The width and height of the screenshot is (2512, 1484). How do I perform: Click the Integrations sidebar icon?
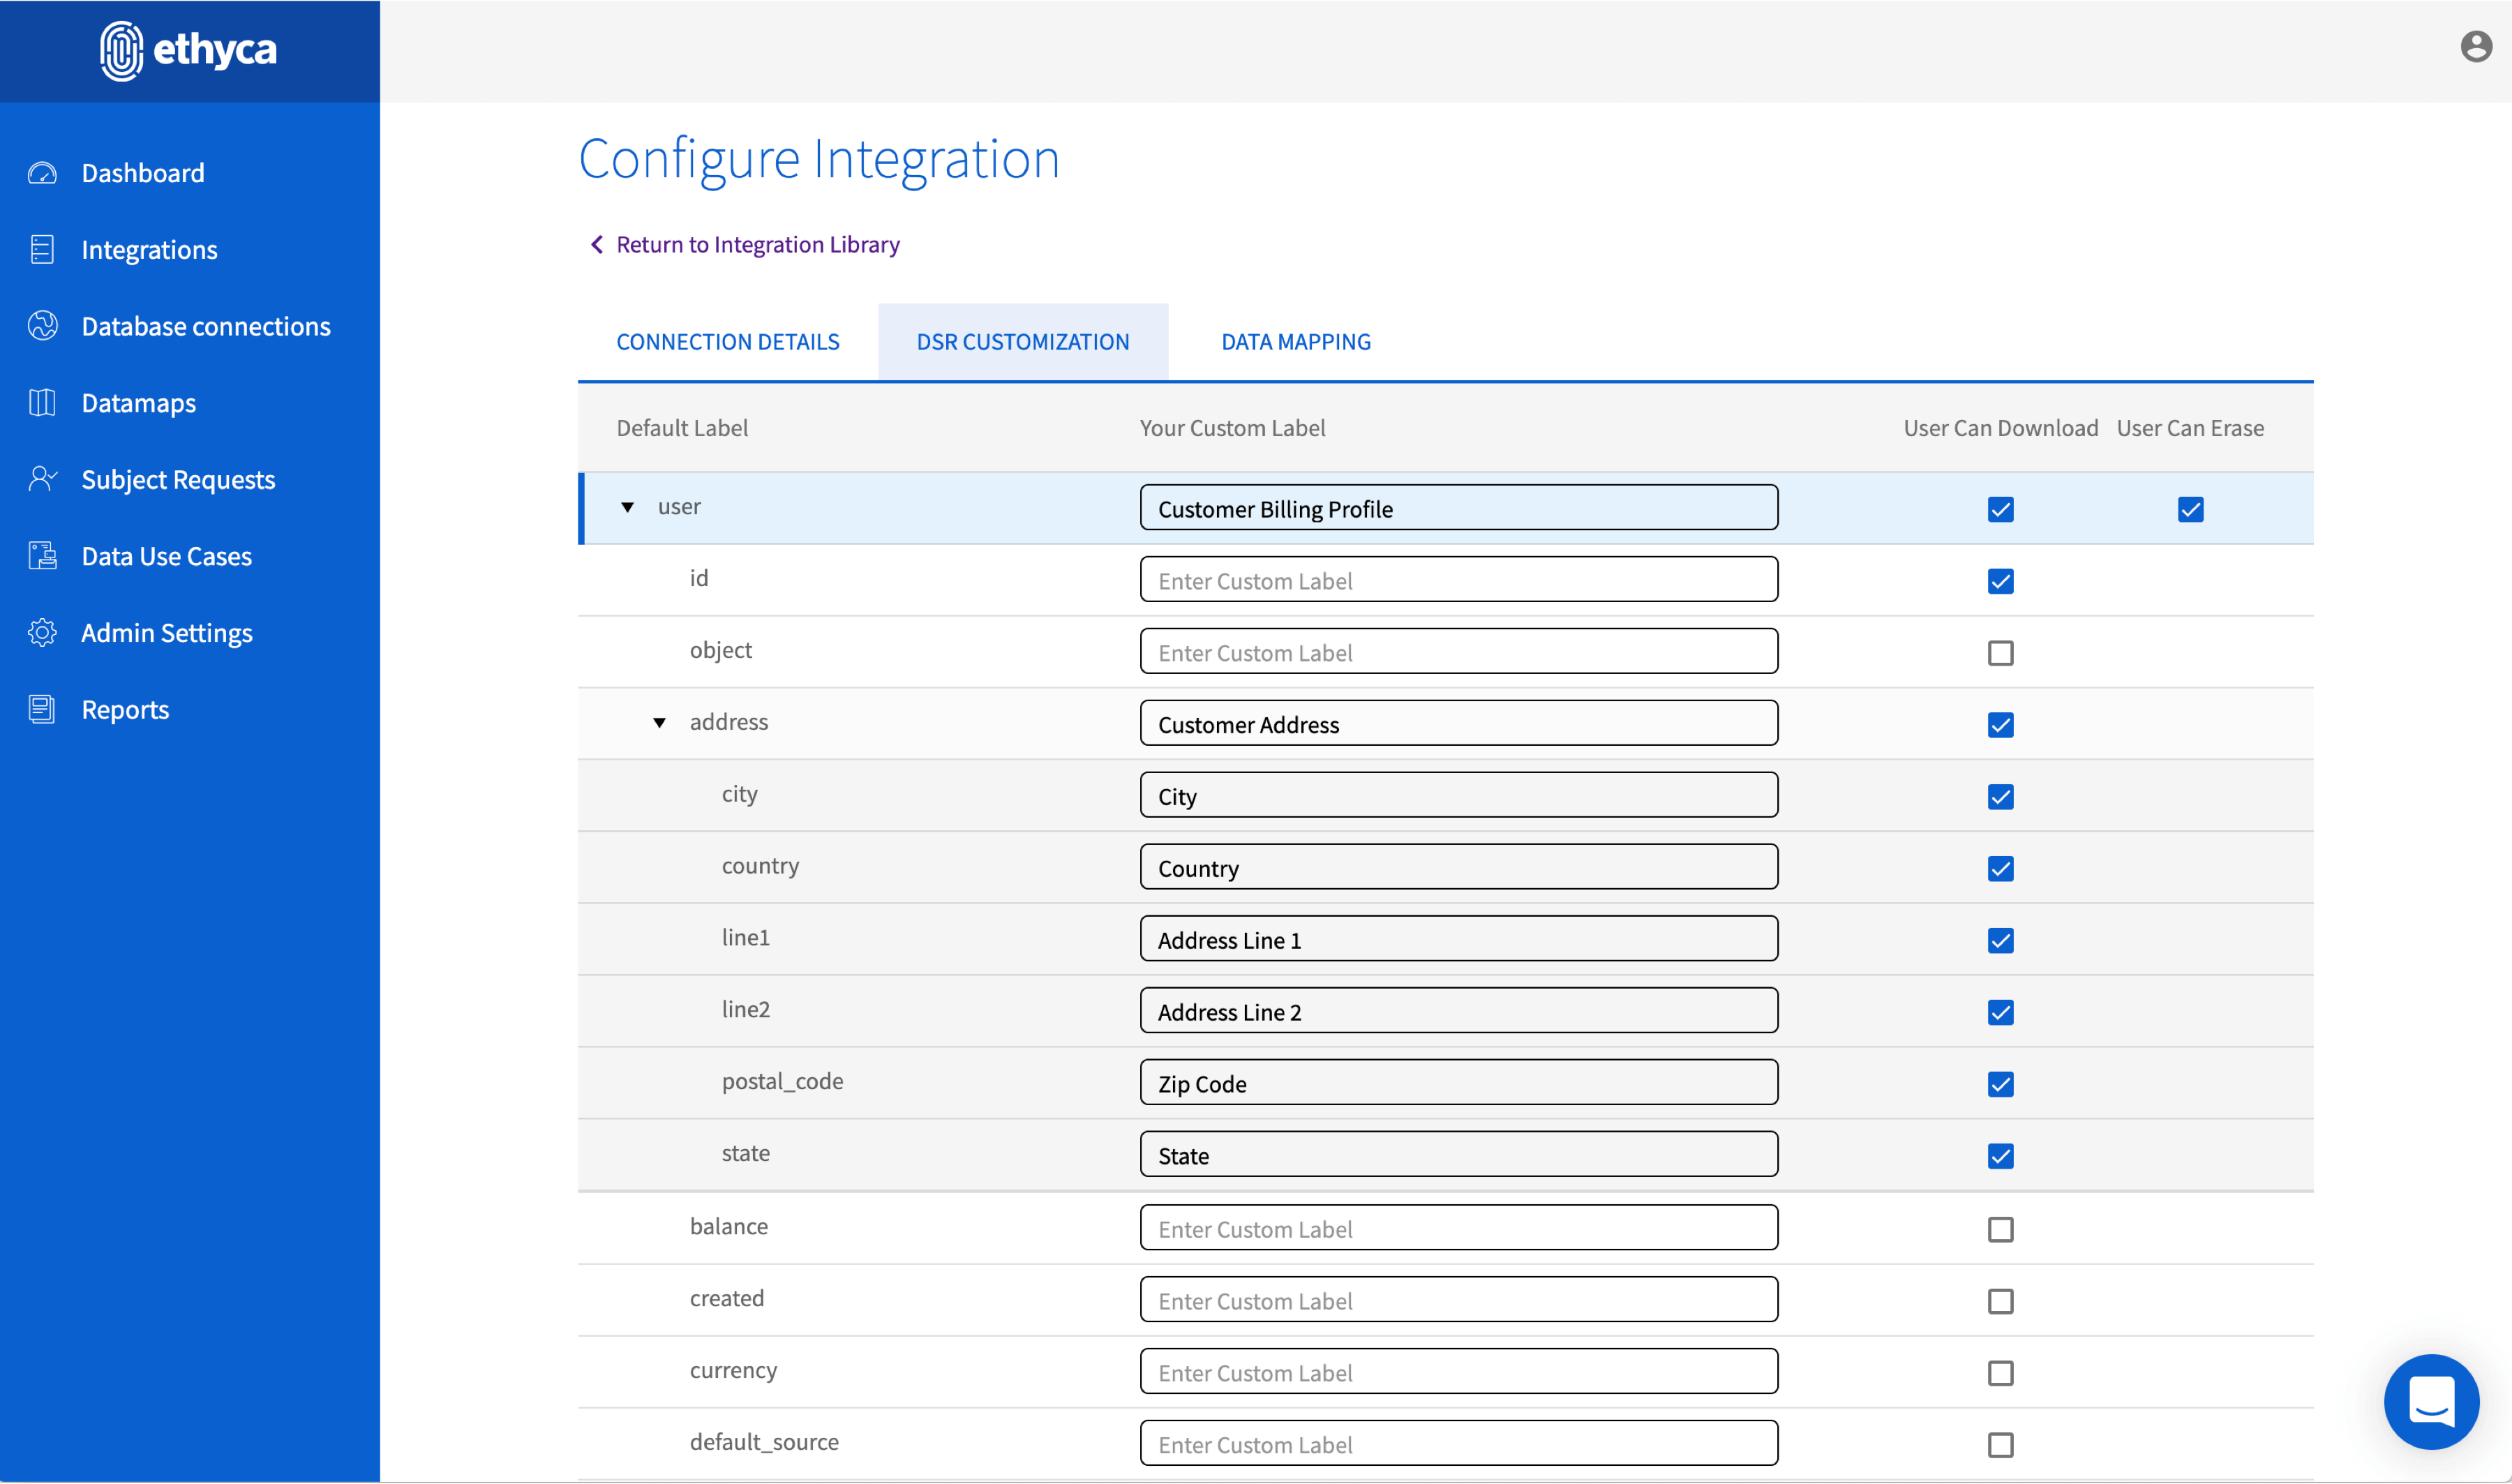coord(42,250)
